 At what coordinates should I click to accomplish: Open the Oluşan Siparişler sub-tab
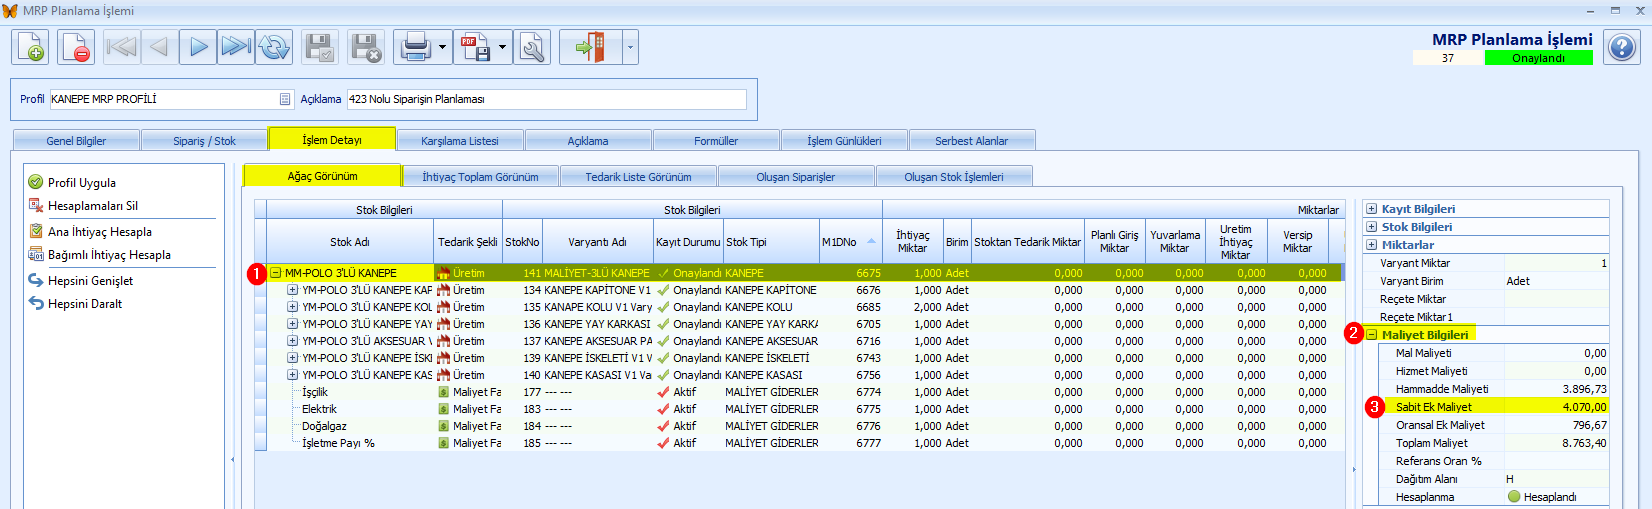[796, 177]
